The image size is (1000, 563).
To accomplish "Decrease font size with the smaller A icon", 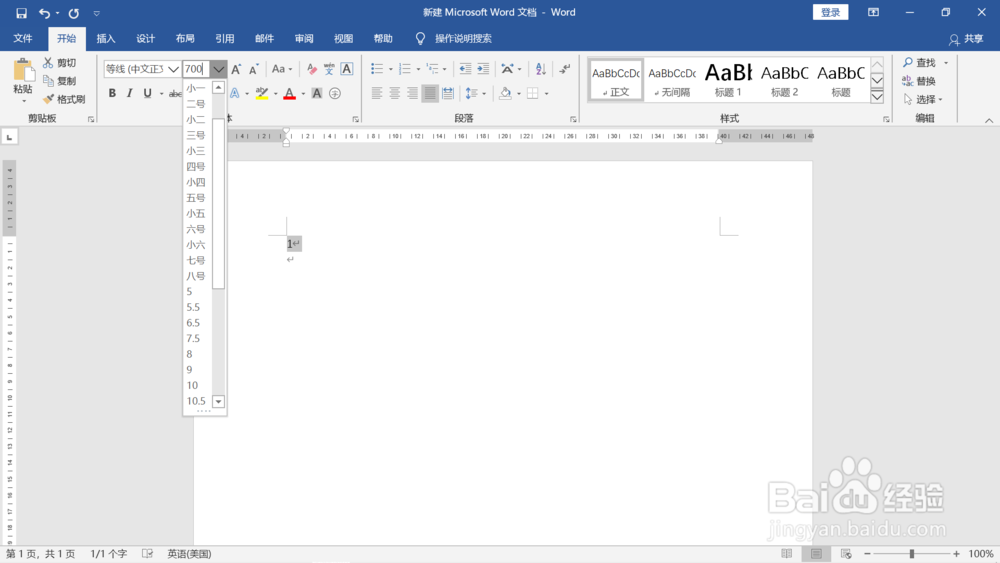I will click(x=253, y=69).
